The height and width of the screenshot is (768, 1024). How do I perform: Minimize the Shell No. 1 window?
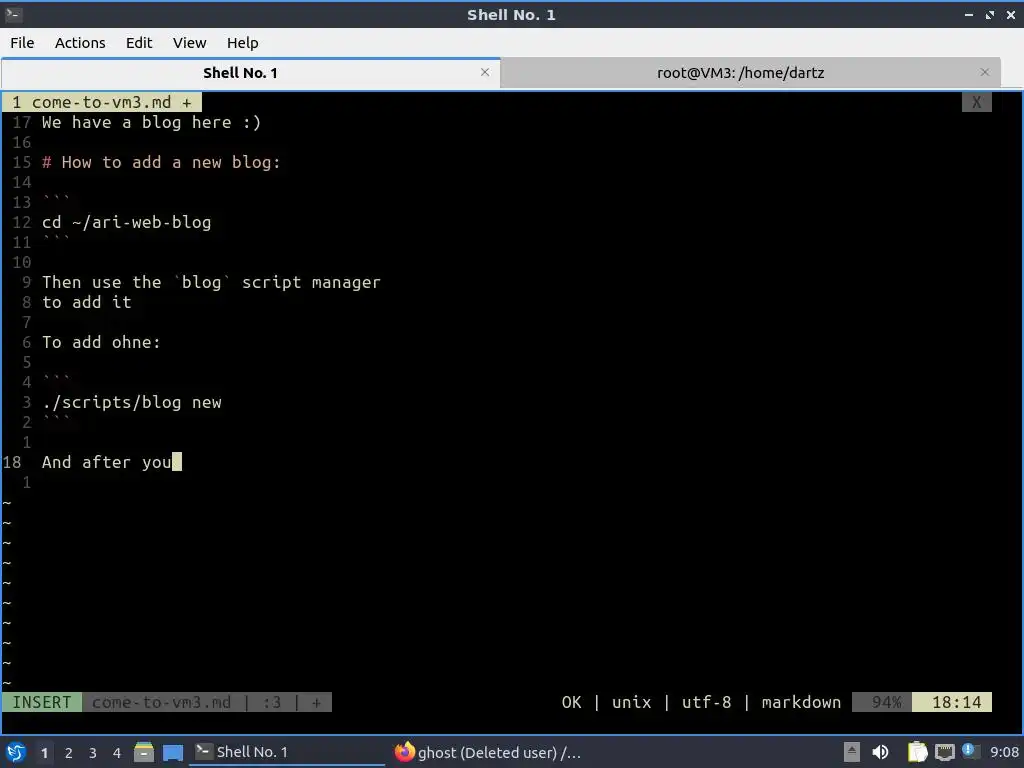coord(968,14)
